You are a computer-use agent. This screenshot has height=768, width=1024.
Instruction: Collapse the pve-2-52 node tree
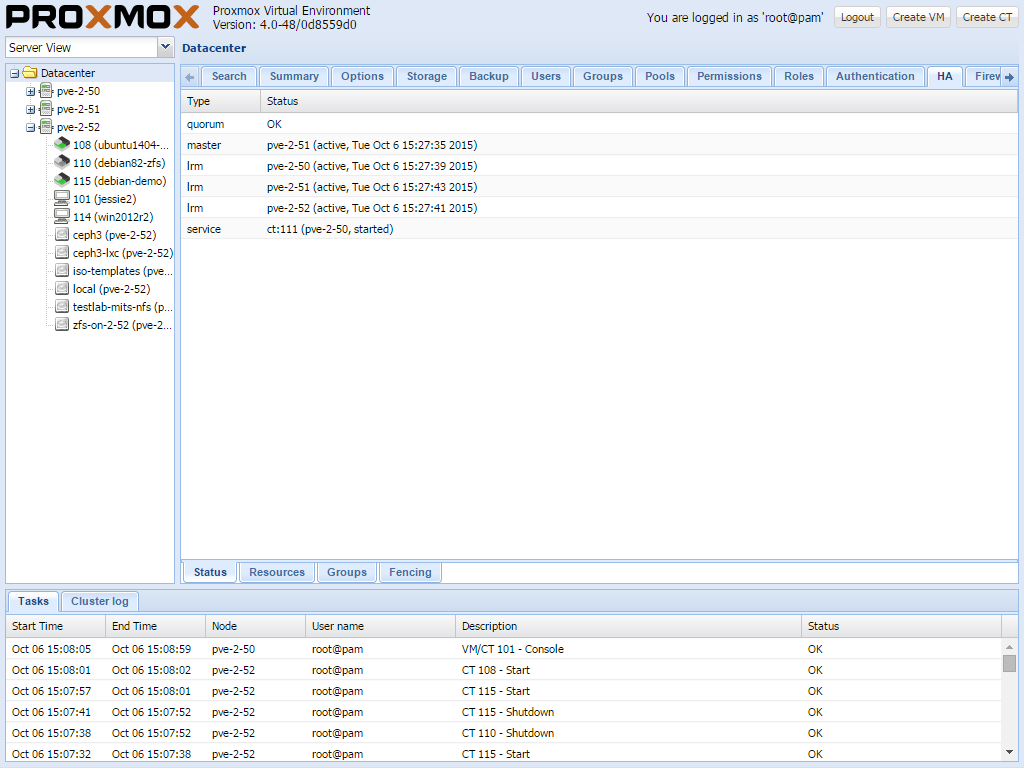point(30,127)
